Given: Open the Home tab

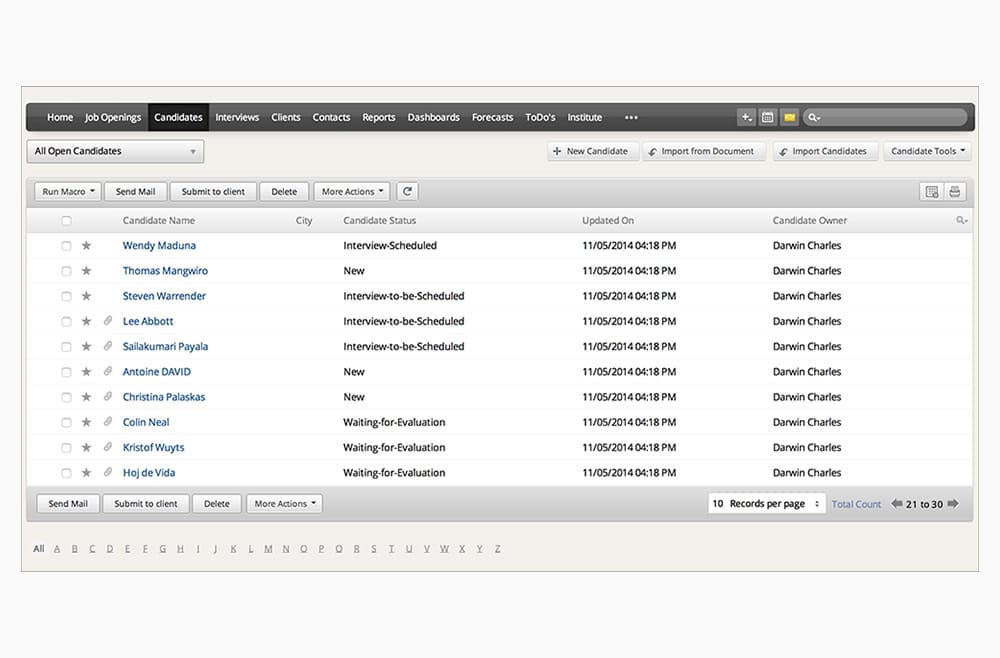Looking at the screenshot, I should pos(60,117).
